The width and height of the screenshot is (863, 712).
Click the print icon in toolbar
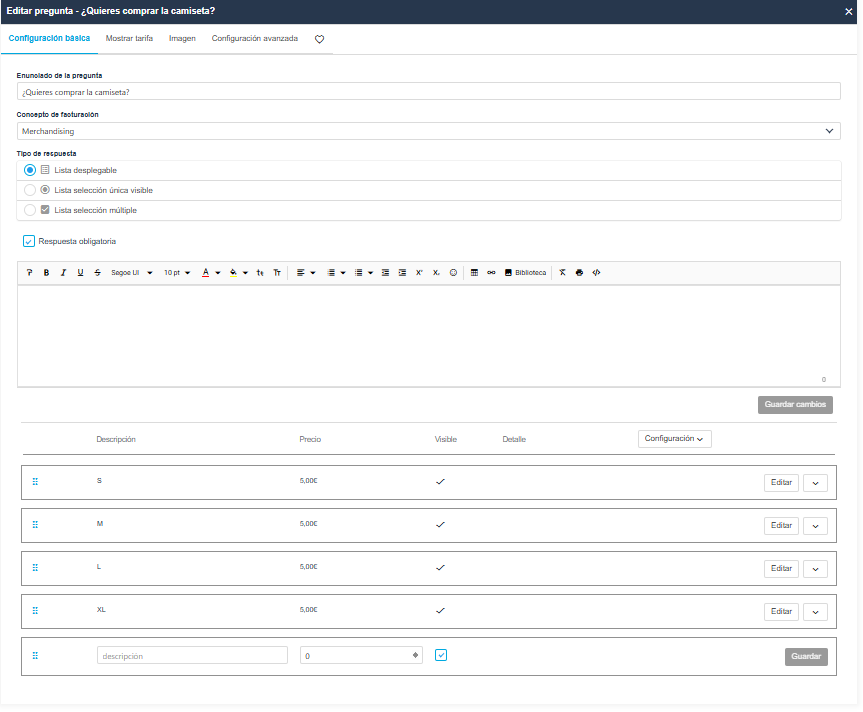[580, 273]
